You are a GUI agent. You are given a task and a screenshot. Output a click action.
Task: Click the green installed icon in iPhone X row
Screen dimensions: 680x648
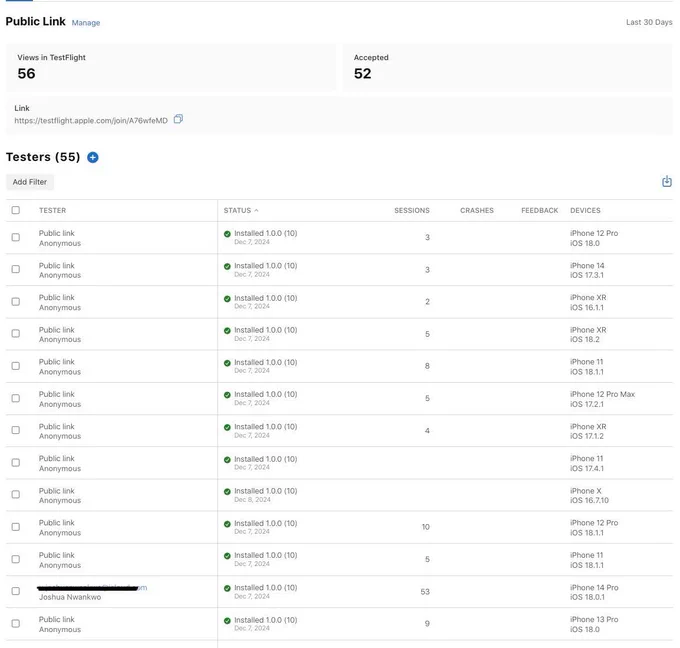coord(227,491)
